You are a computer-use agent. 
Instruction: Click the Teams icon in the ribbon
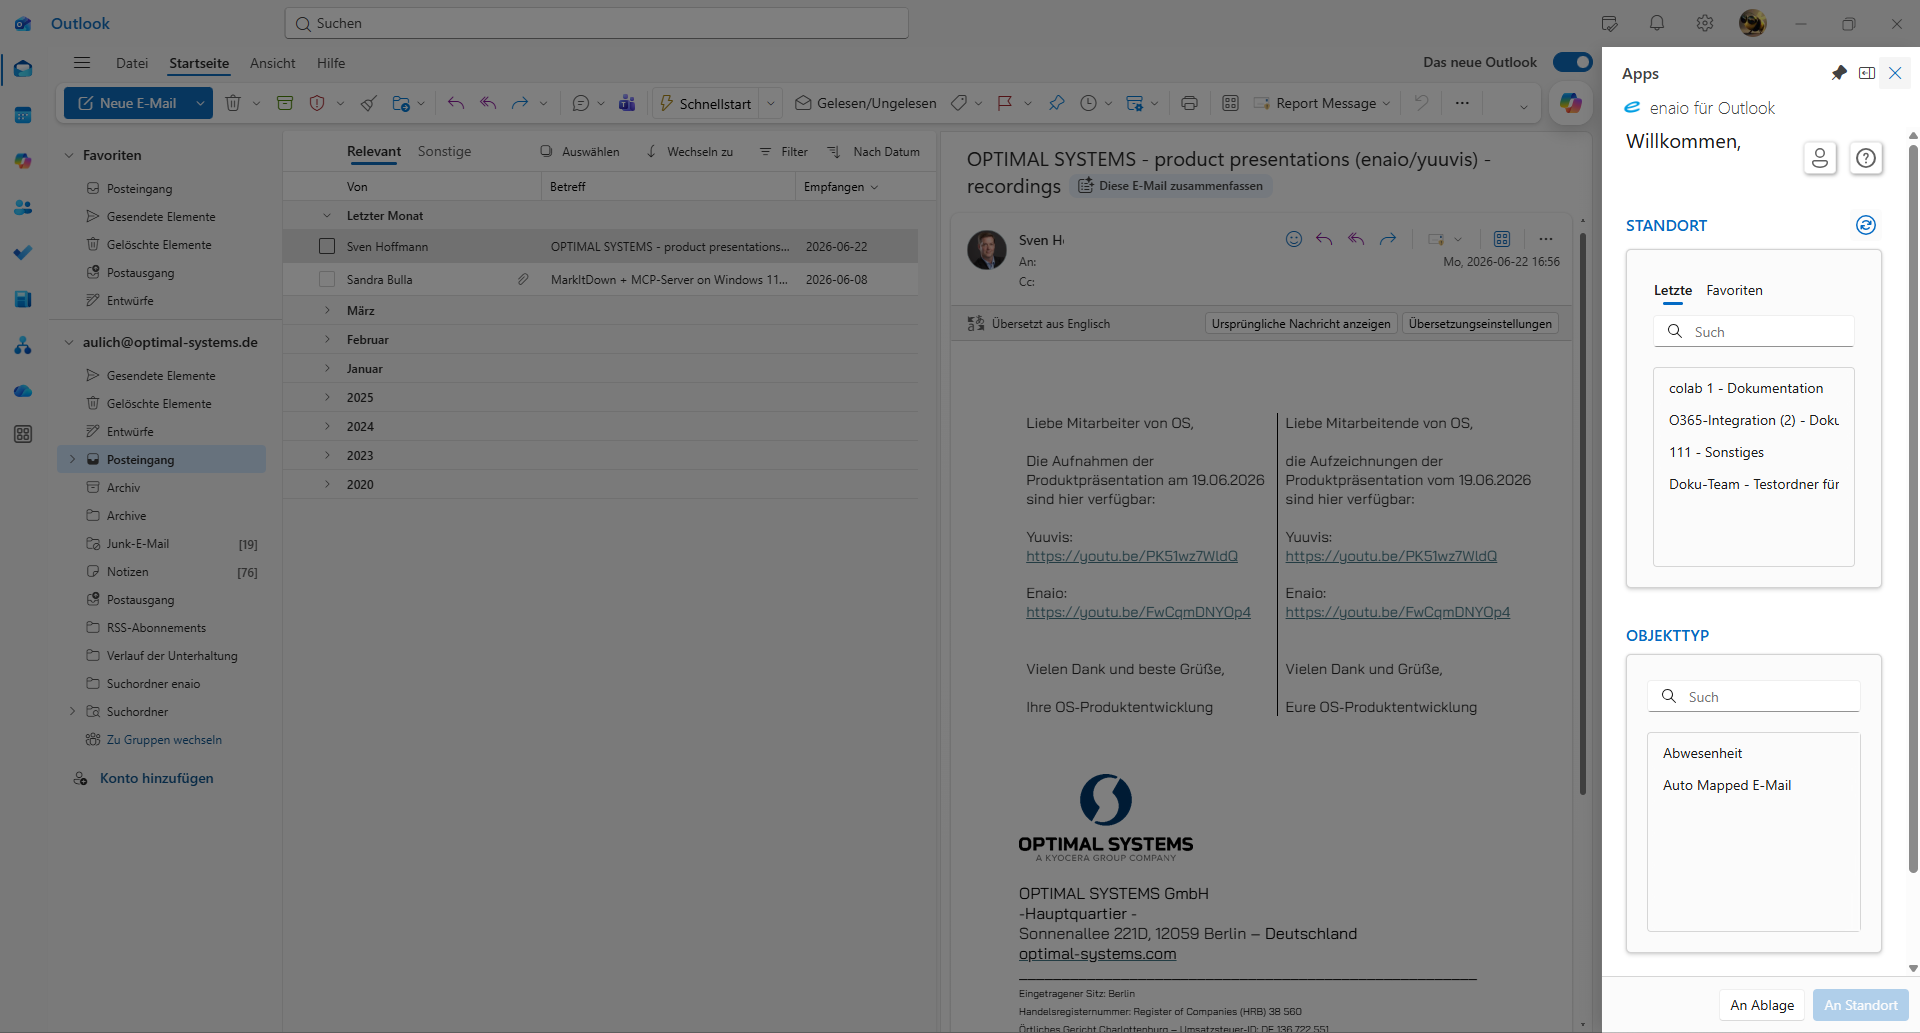tap(627, 103)
